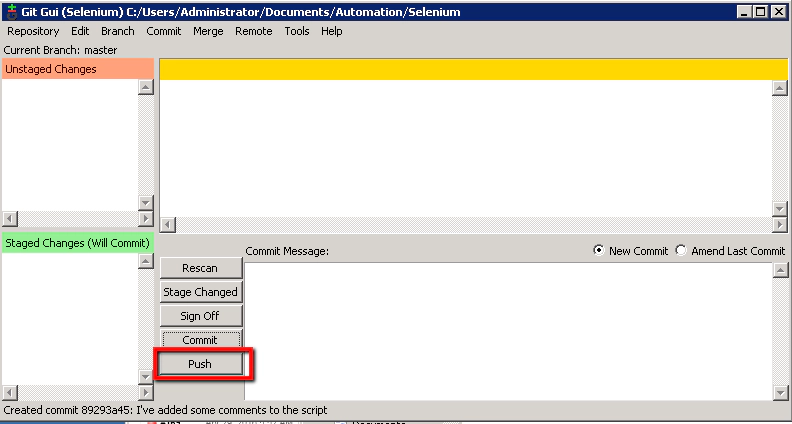Click down arrow of Commit Message scrollbar
The height and width of the screenshot is (424, 792).
780,393
